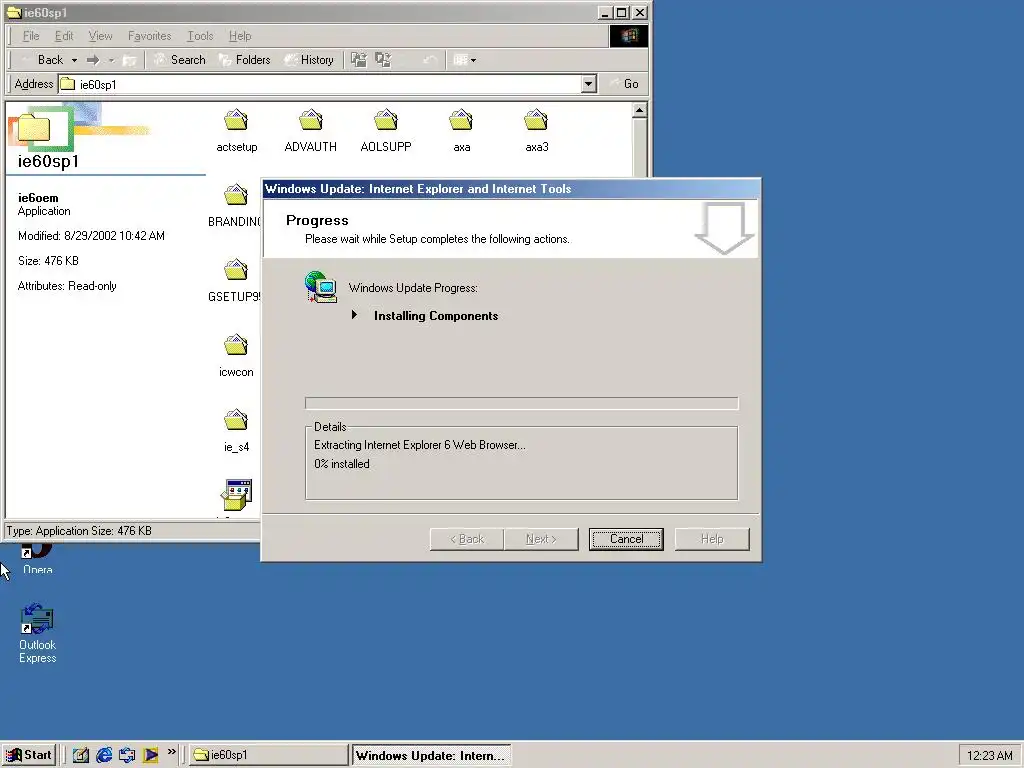Image resolution: width=1024 pixels, height=768 pixels.
Task: Click the Forward arrow toolbar button
Action: [x=93, y=60]
